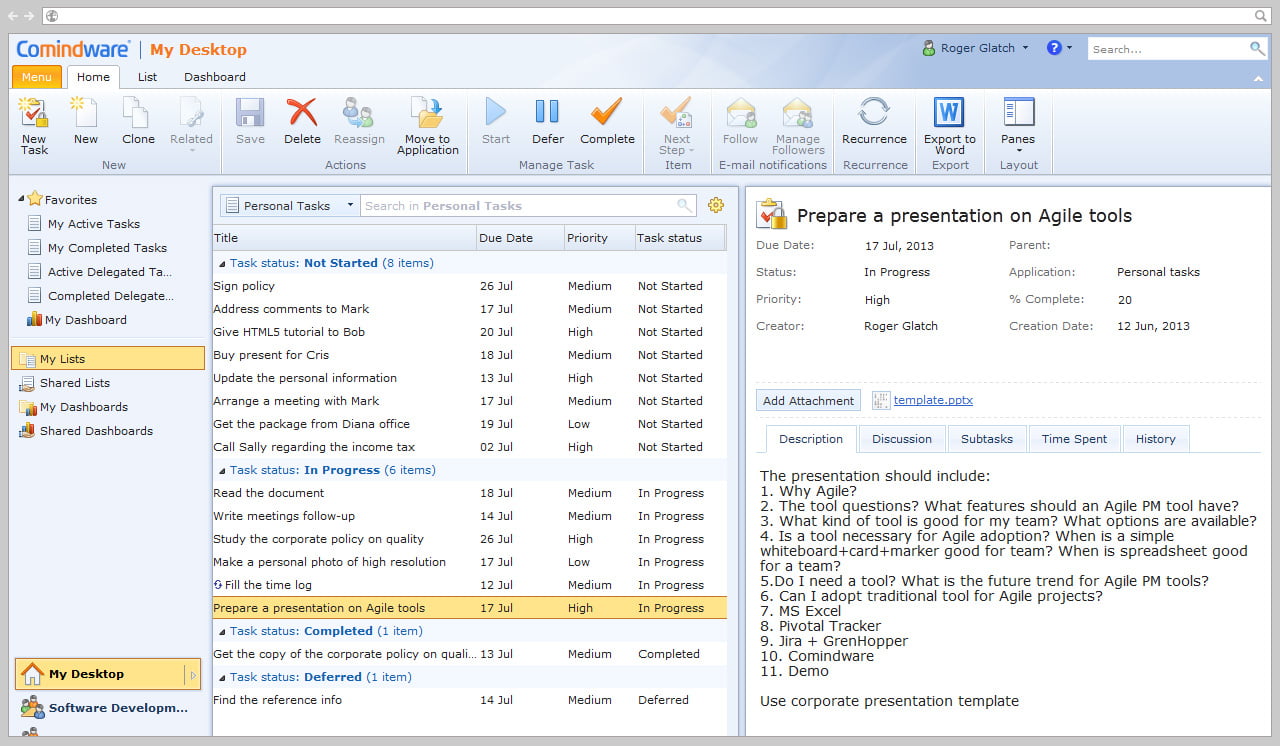Create a New Task from ribbon
1280x746 pixels.
point(34,125)
